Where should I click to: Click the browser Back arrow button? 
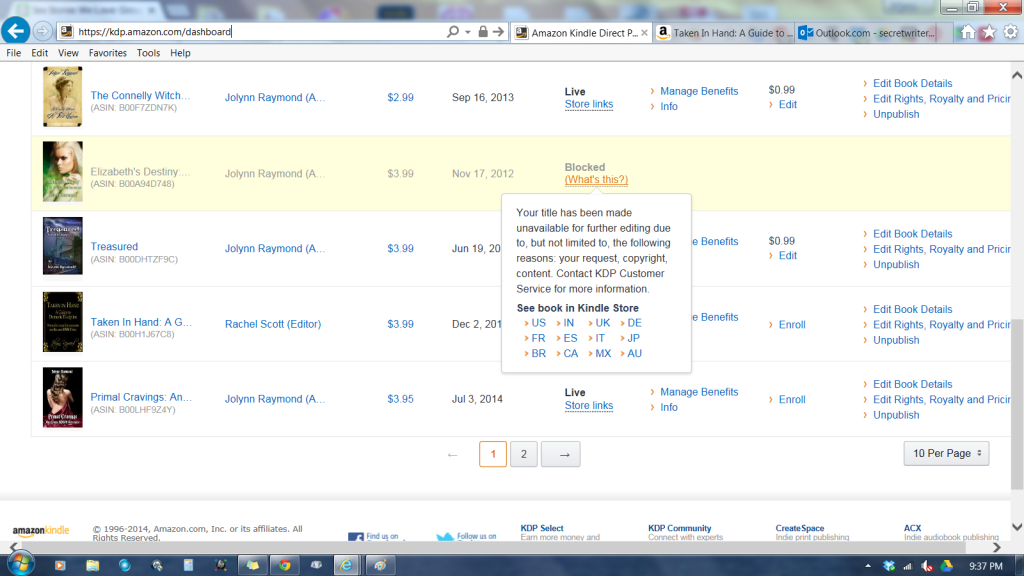(x=16, y=32)
